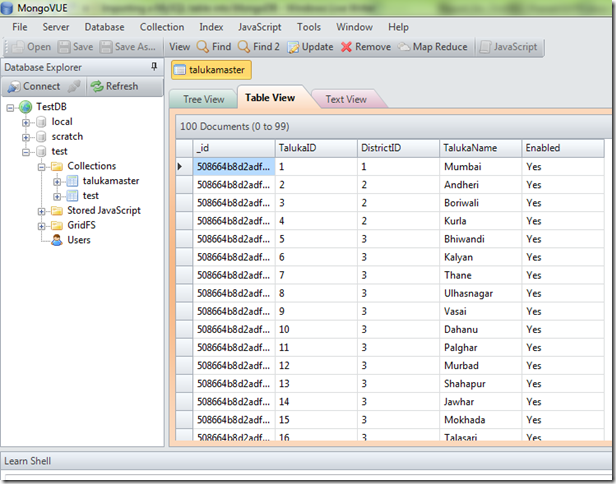Expand the Stored JavaScript folder
Image resolution: width=616 pixels, height=484 pixels.
pyautogui.click(x=41, y=211)
